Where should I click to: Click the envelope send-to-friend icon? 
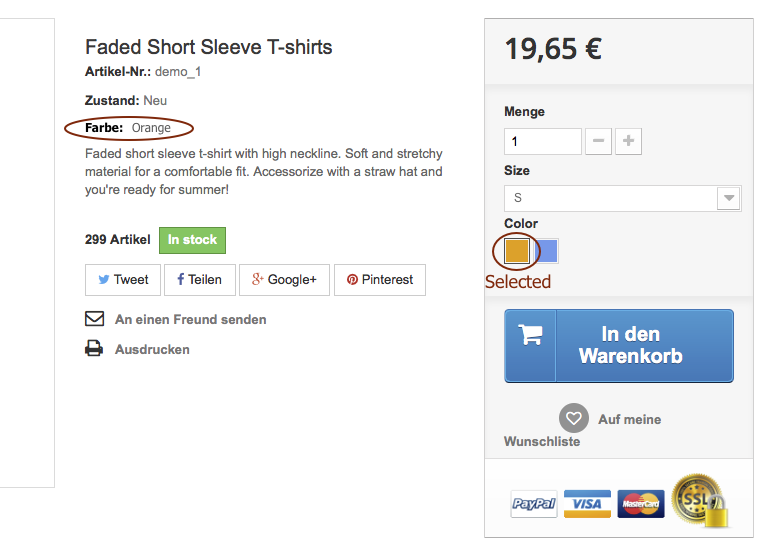point(94,319)
